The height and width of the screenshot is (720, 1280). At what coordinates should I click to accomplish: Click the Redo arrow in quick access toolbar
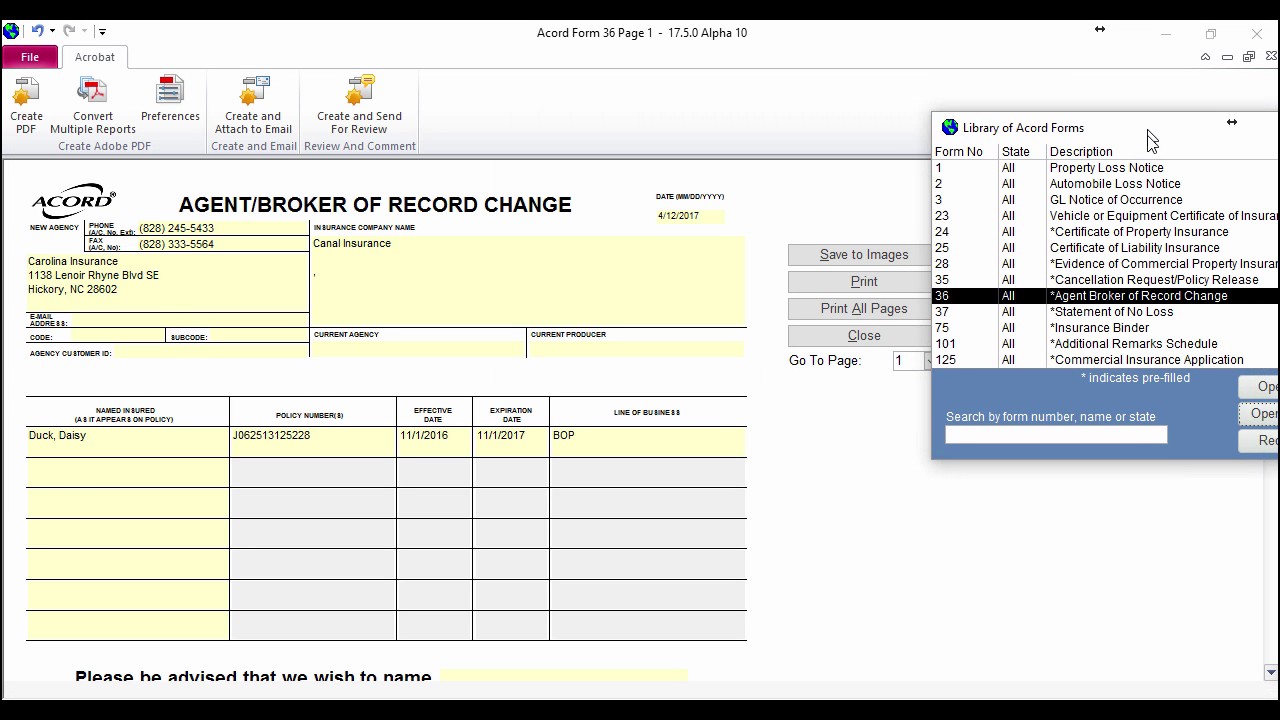[x=70, y=32]
